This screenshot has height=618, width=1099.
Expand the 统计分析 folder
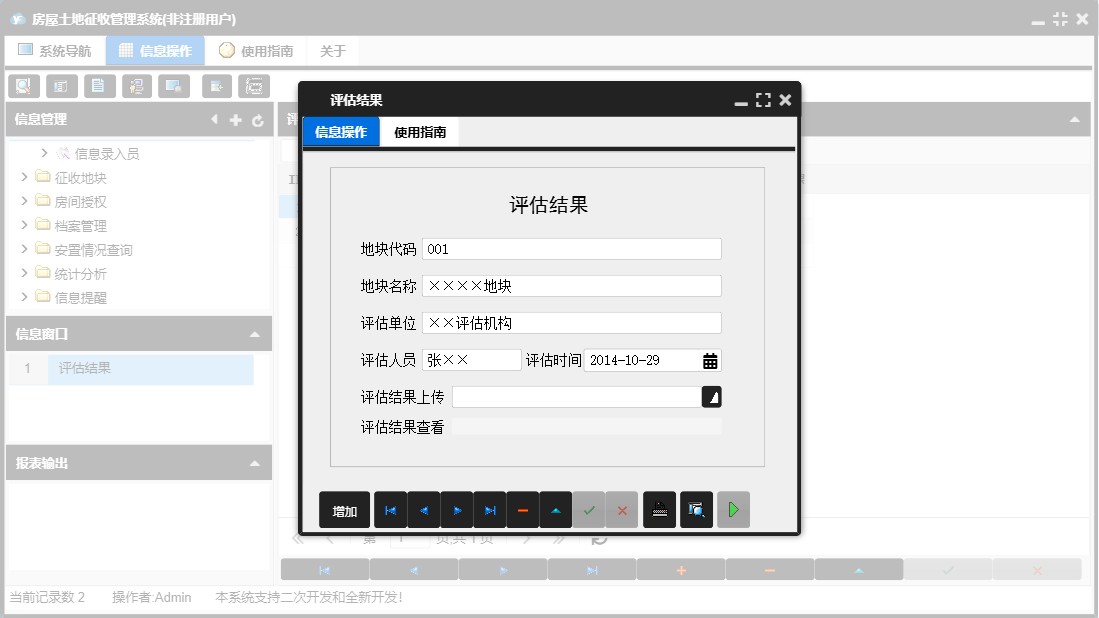(22, 272)
